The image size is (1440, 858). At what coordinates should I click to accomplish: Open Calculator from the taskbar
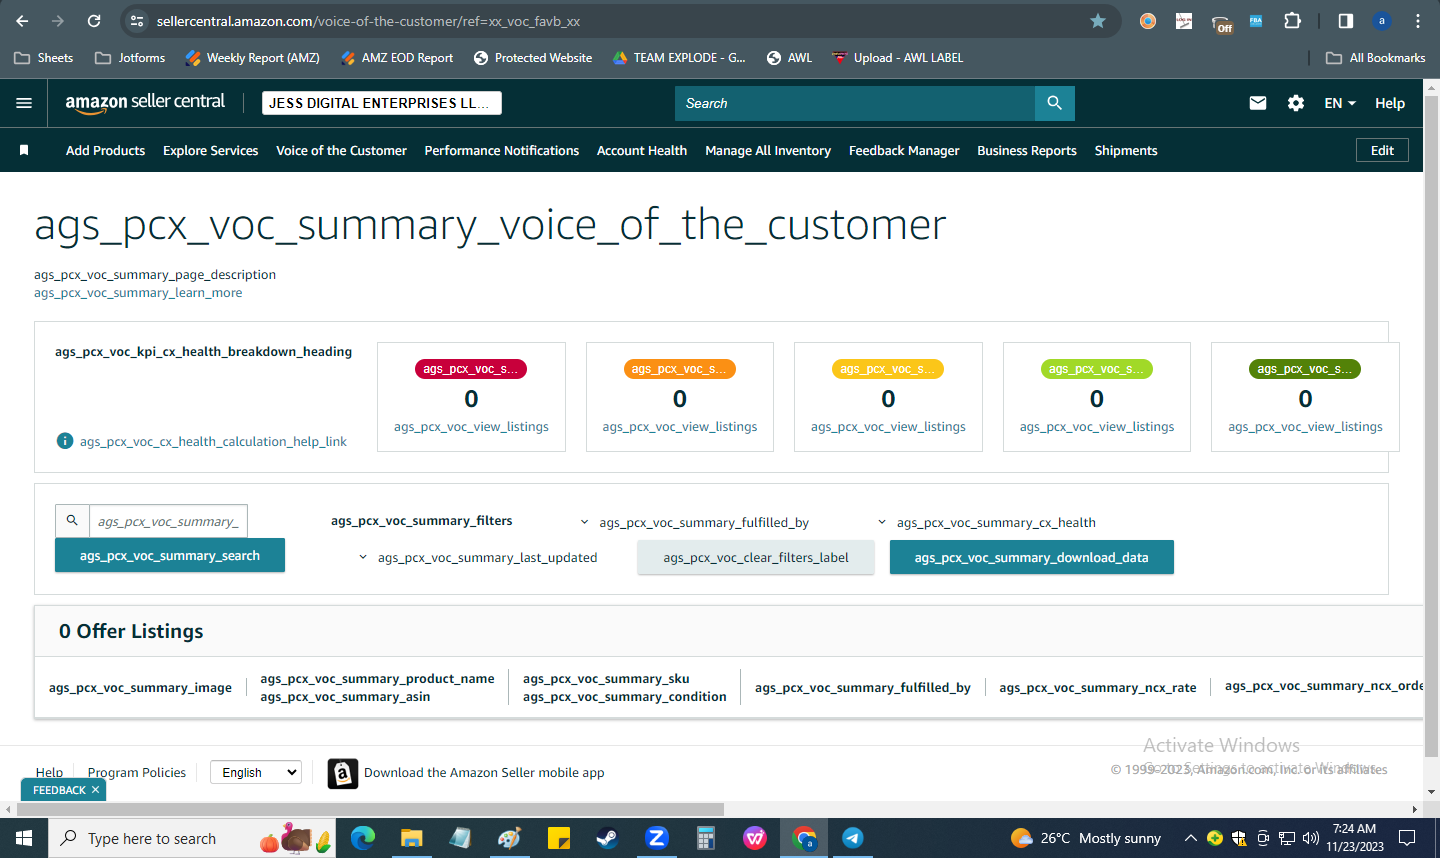pos(705,838)
